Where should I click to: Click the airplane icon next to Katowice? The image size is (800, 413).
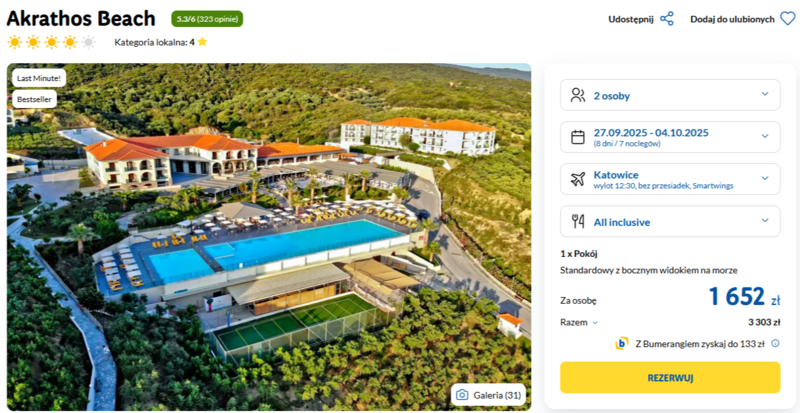[577, 179]
